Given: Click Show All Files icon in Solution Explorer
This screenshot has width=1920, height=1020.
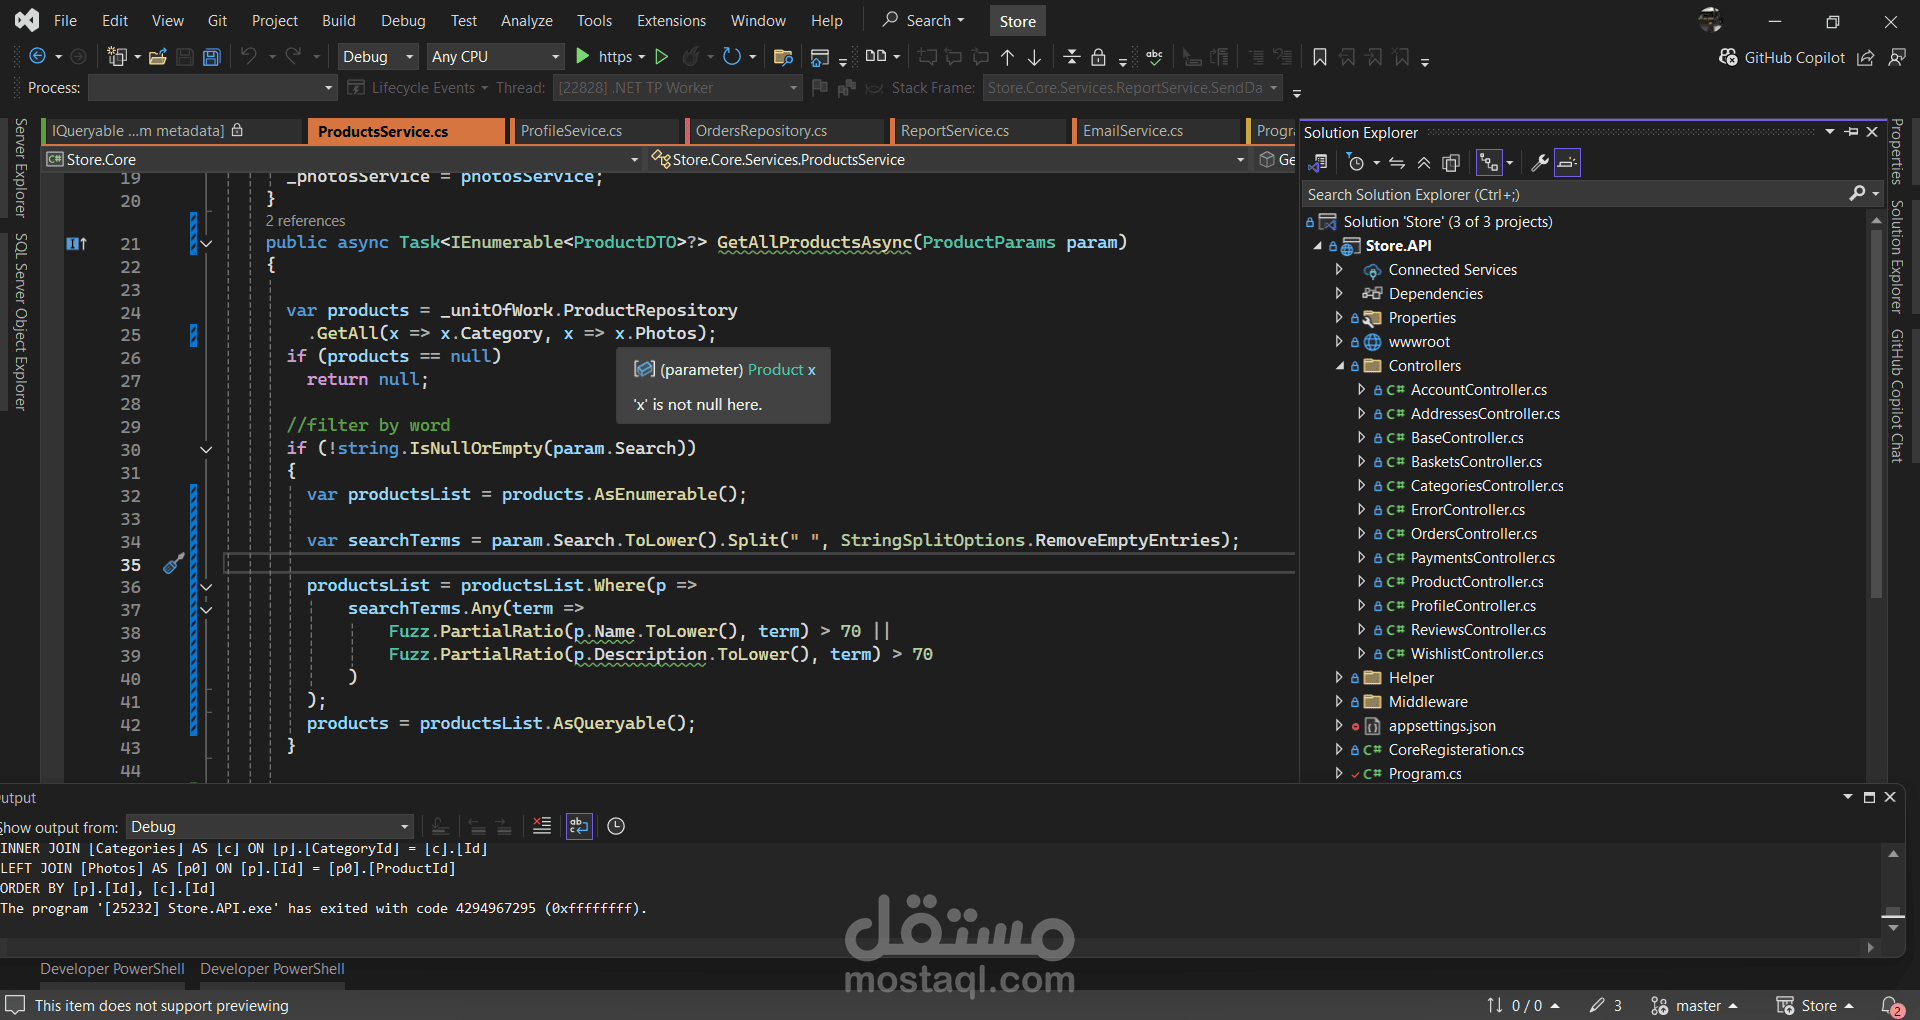Looking at the screenshot, I should (x=1451, y=163).
